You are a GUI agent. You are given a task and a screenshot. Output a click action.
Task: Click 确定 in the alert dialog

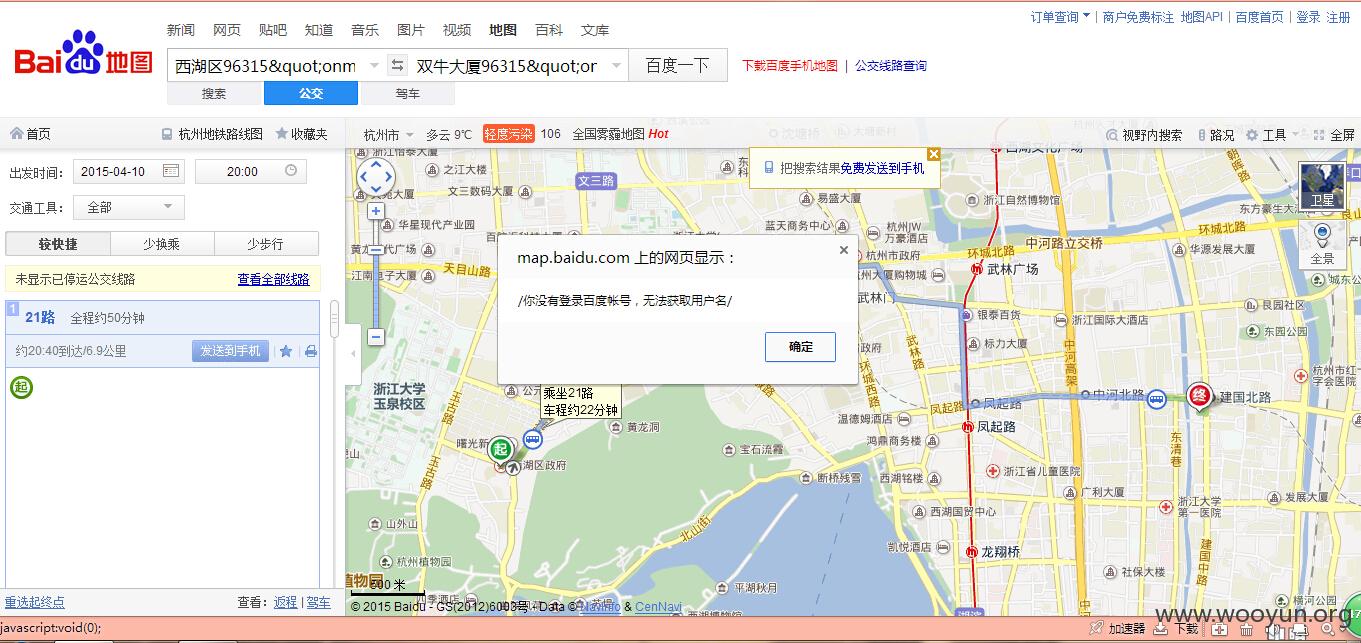tap(801, 347)
